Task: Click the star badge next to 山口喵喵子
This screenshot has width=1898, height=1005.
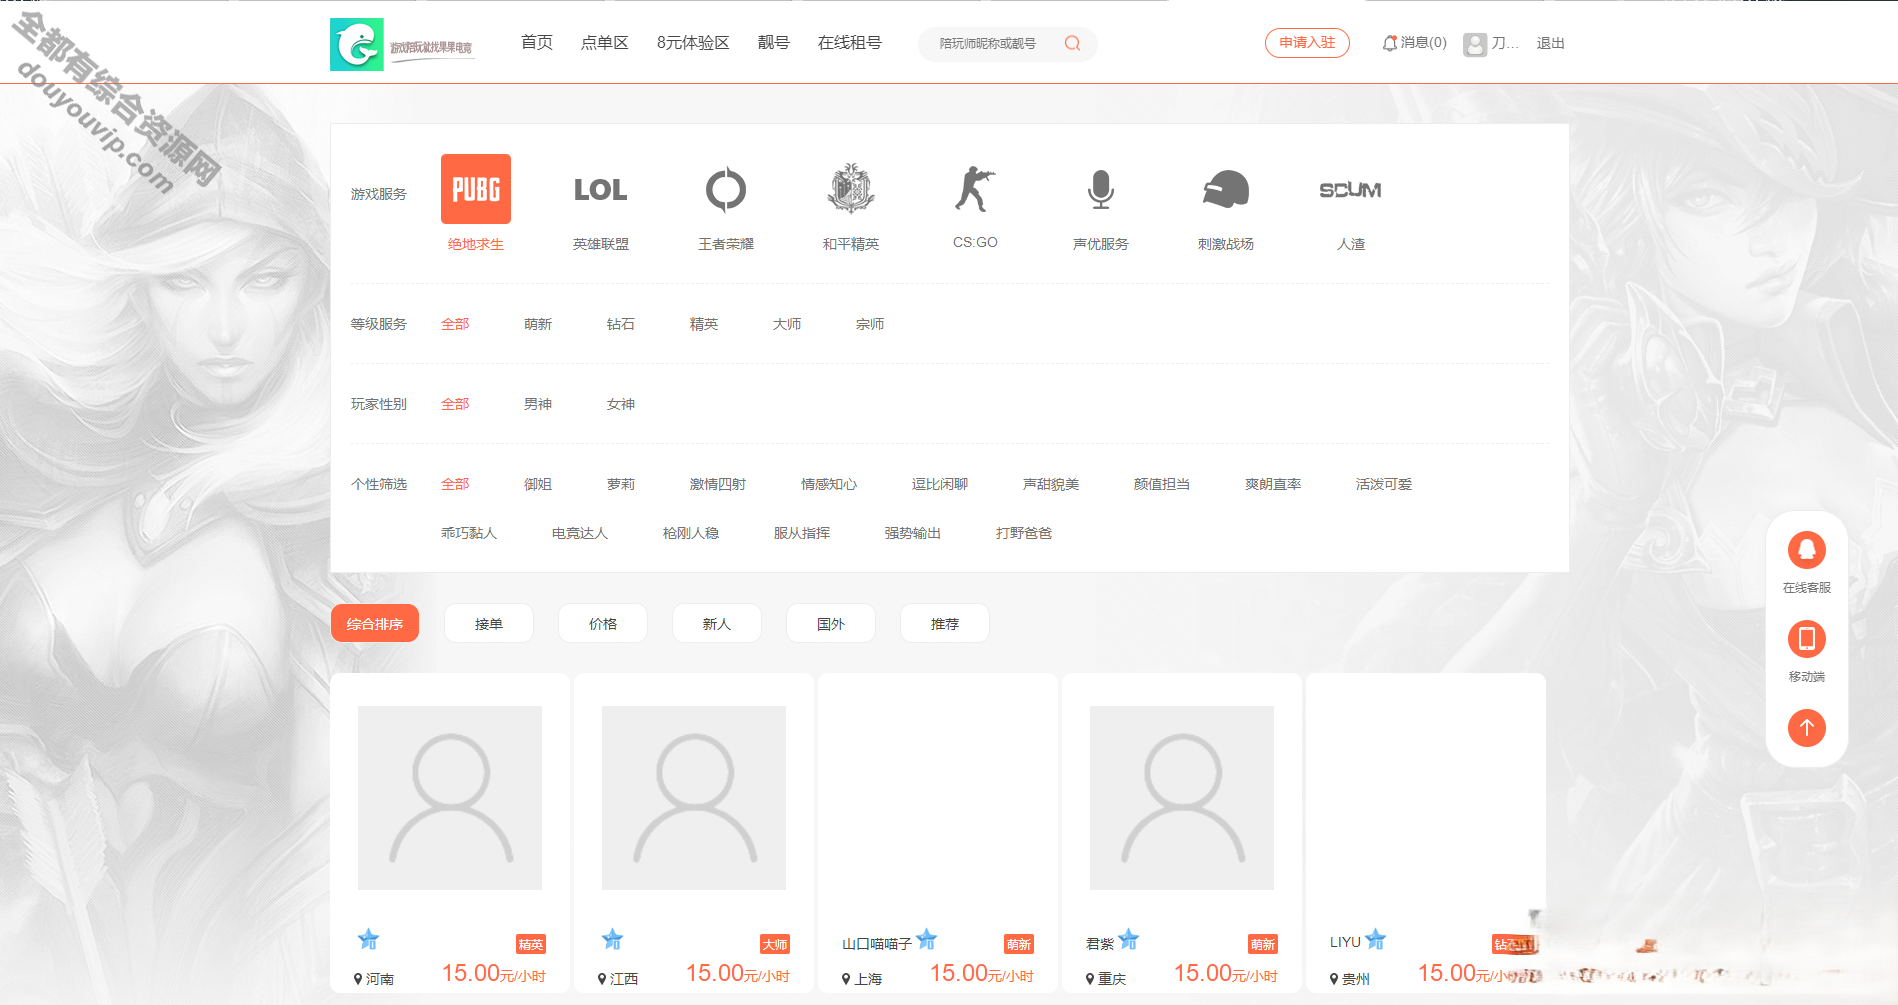Action: 926,939
